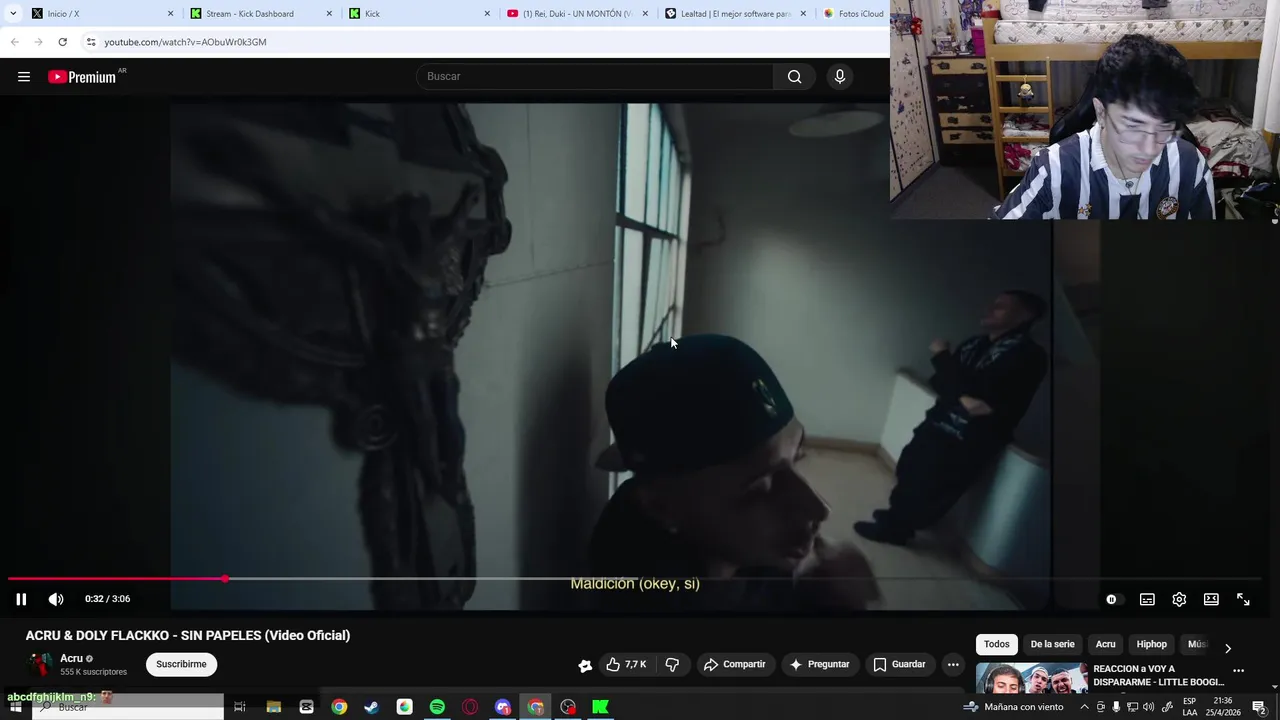Screen dimensions: 1280x720
Task: Open Acru channel avatar
Action: [40, 664]
